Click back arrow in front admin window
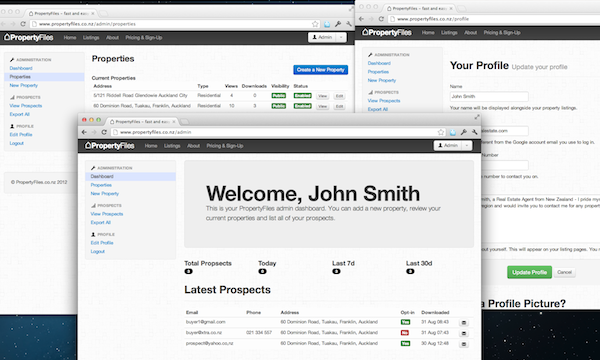600x360 pixels. [84, 132]
